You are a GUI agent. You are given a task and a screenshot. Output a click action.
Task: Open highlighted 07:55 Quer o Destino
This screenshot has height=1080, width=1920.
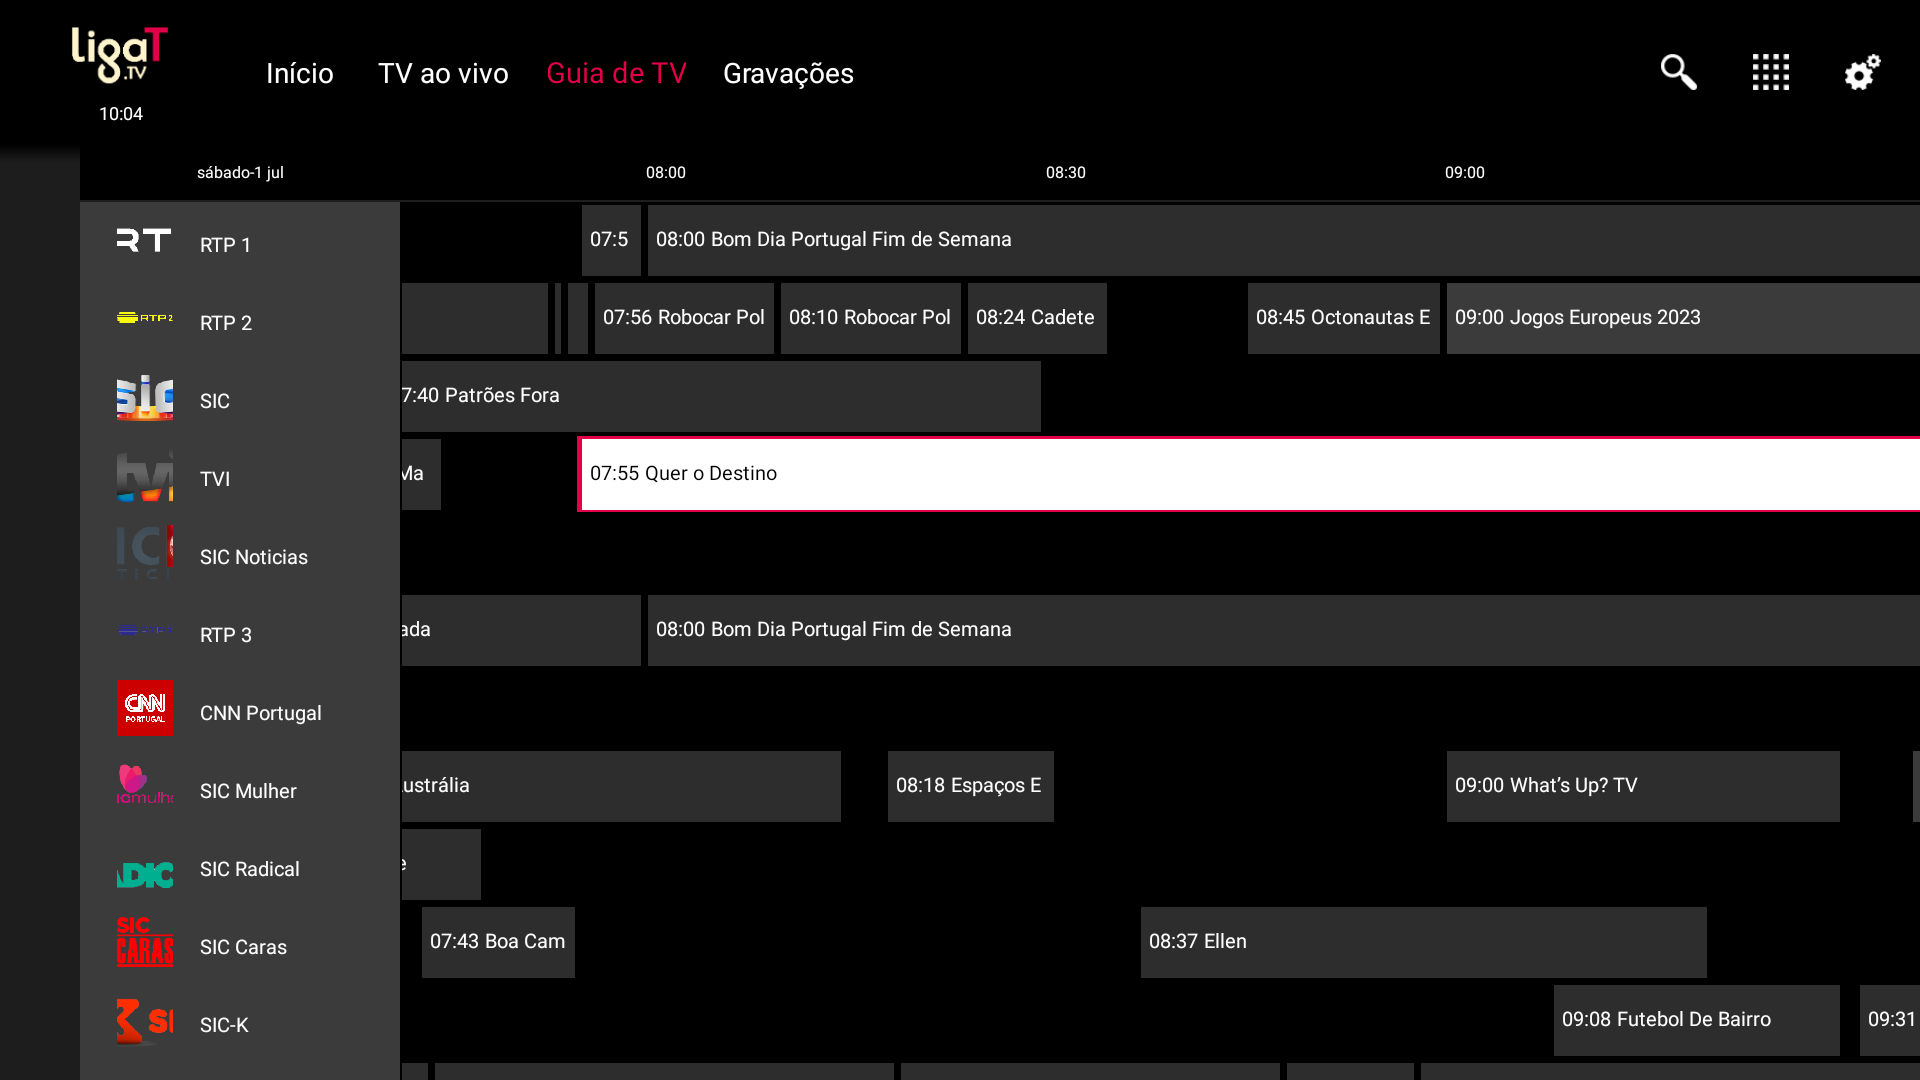(x=1249, y=474)
